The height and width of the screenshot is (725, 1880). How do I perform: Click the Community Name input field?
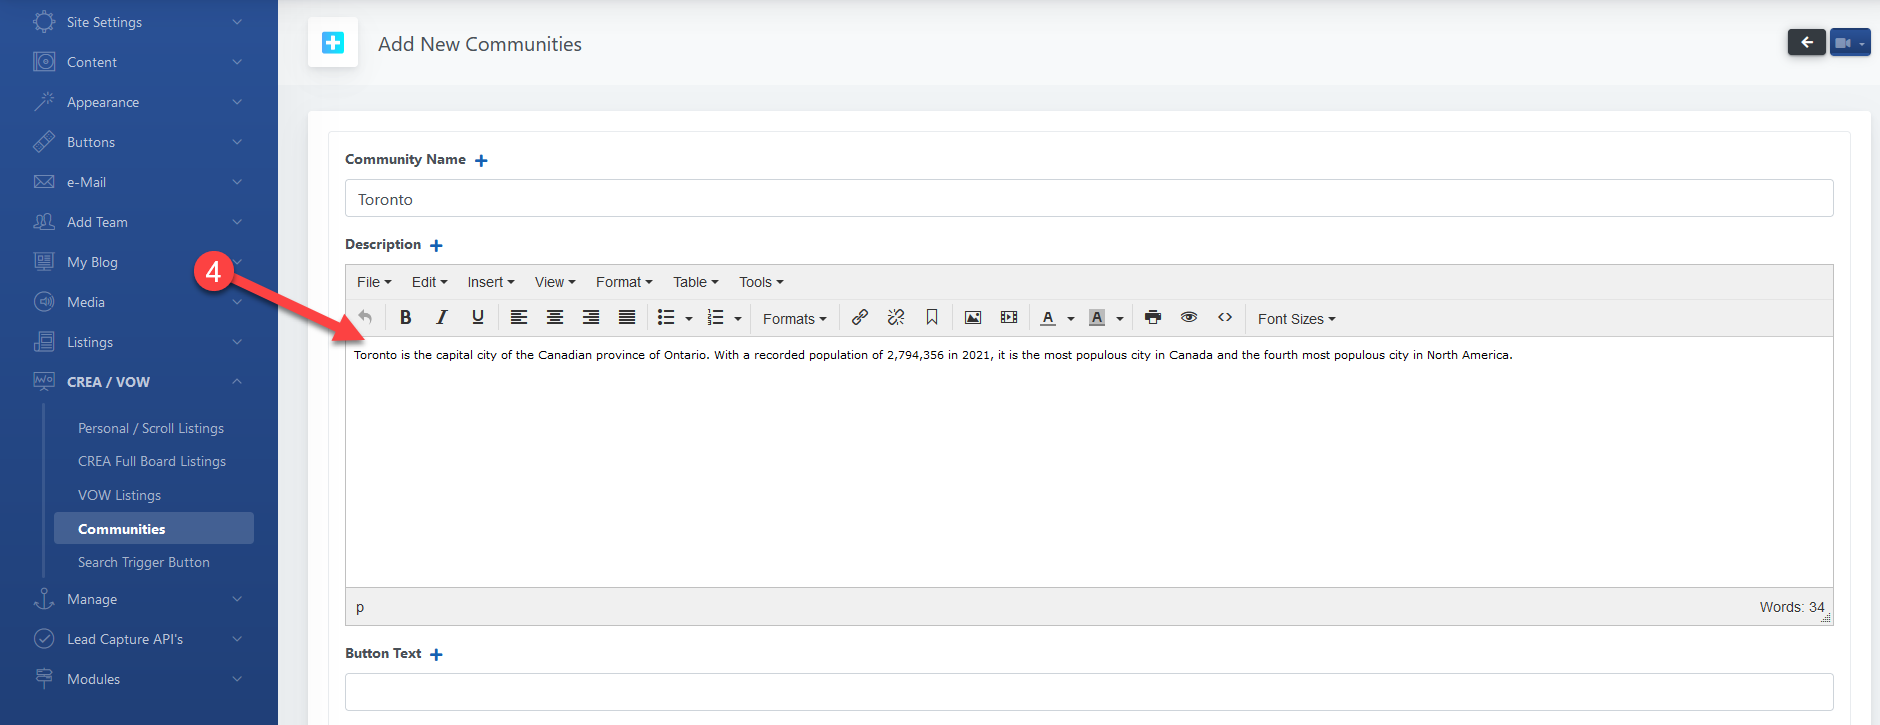1088,199
